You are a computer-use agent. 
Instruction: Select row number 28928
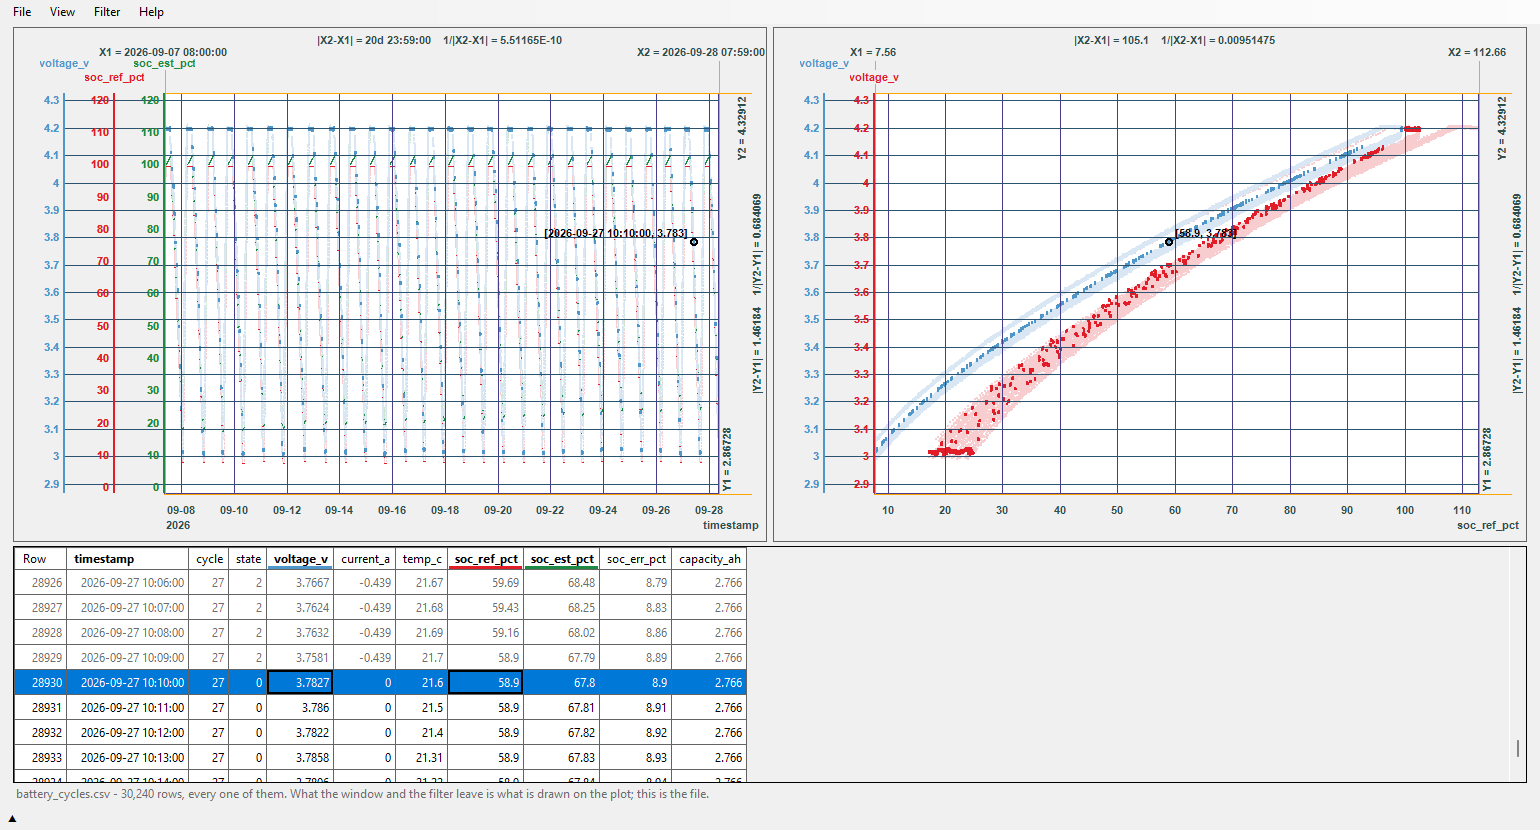40,632
